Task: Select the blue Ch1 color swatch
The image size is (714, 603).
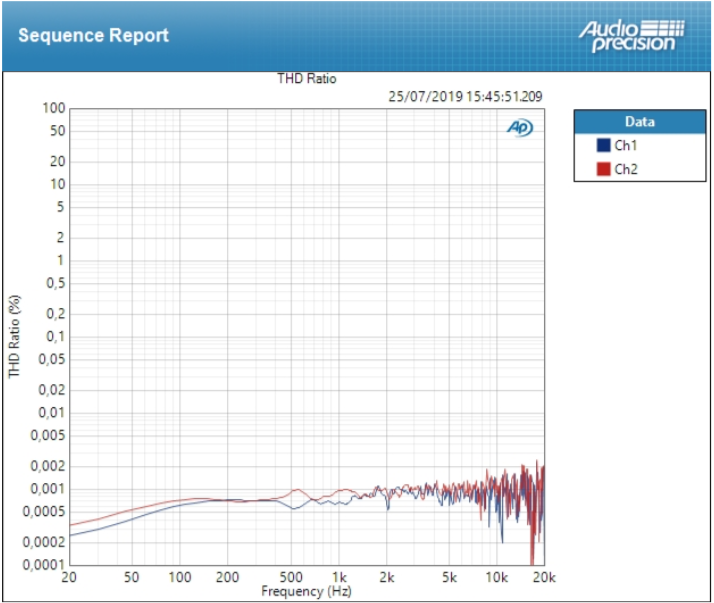Action: pos(603,145)
